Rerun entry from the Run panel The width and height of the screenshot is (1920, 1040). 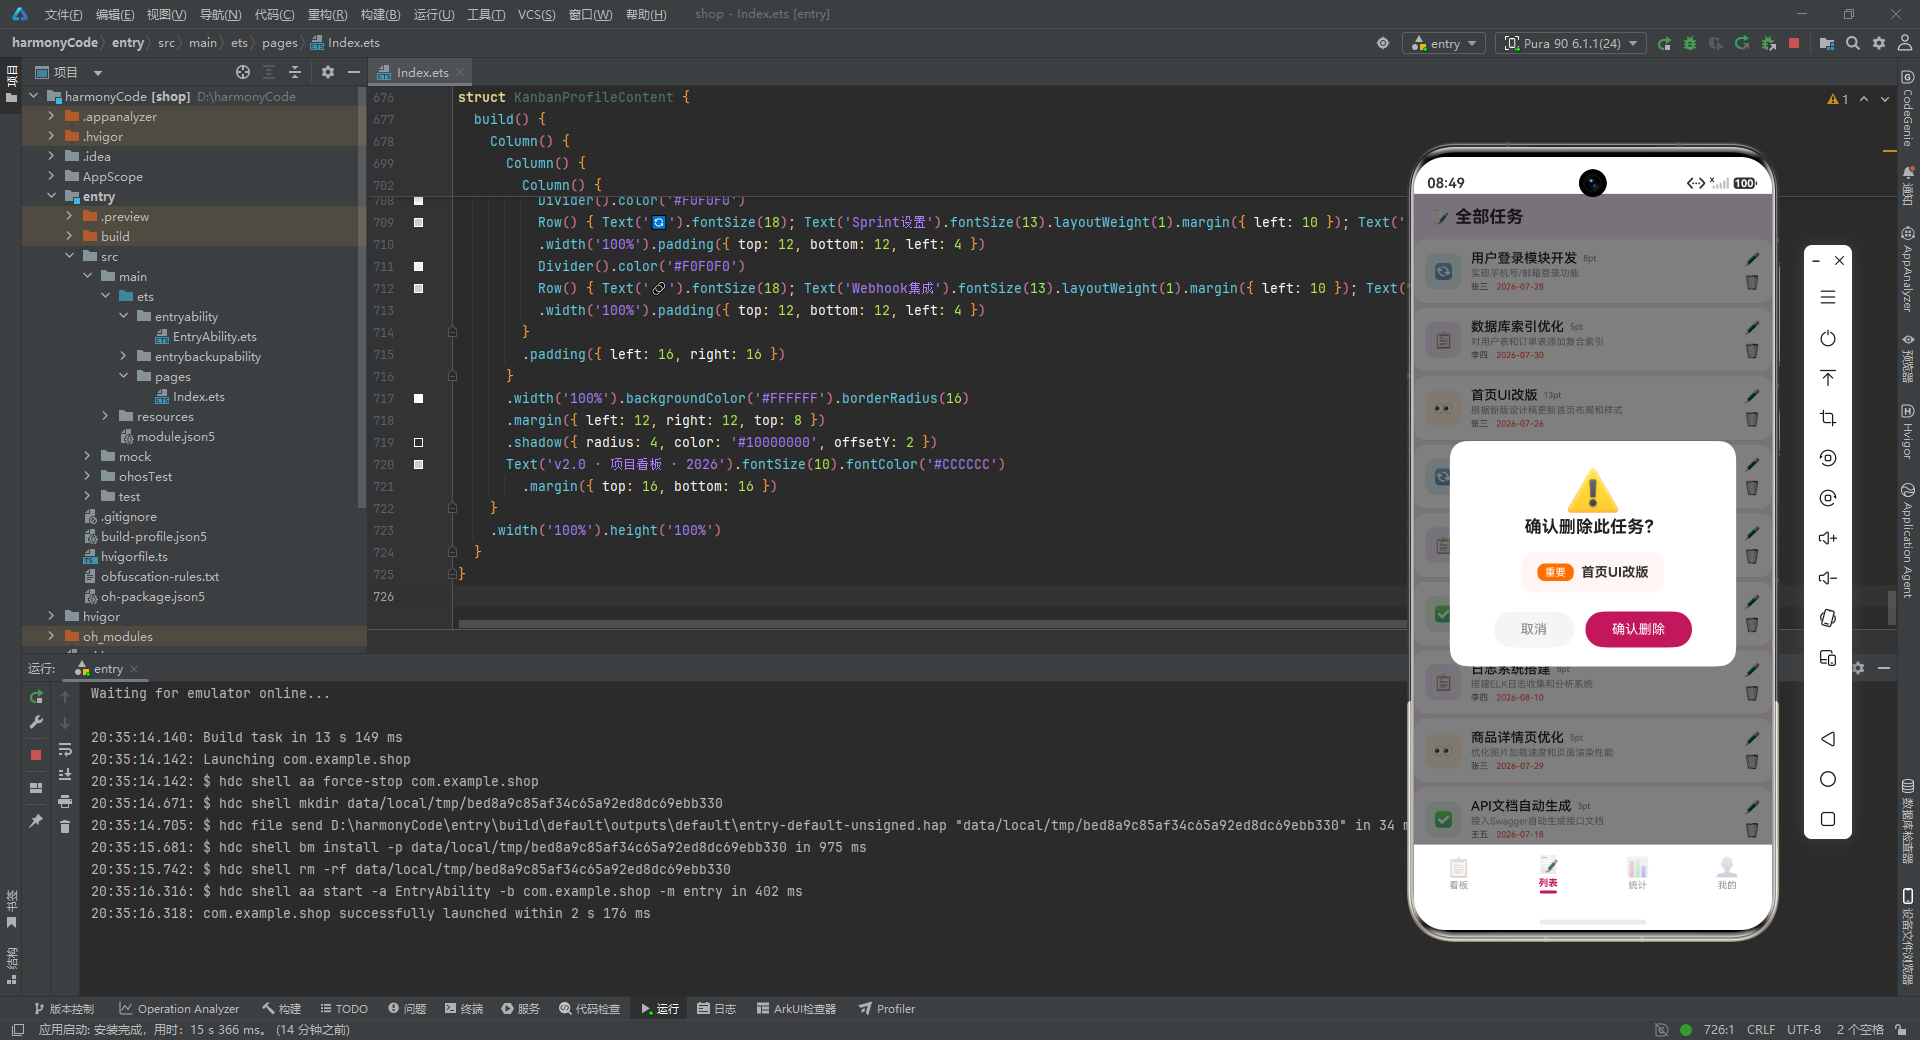click(36, 696)
